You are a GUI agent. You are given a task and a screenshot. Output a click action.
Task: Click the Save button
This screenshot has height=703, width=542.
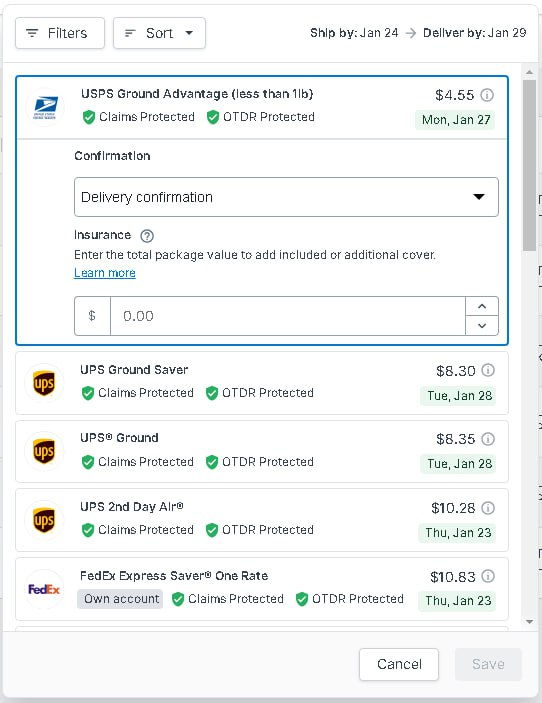[488, 664]
